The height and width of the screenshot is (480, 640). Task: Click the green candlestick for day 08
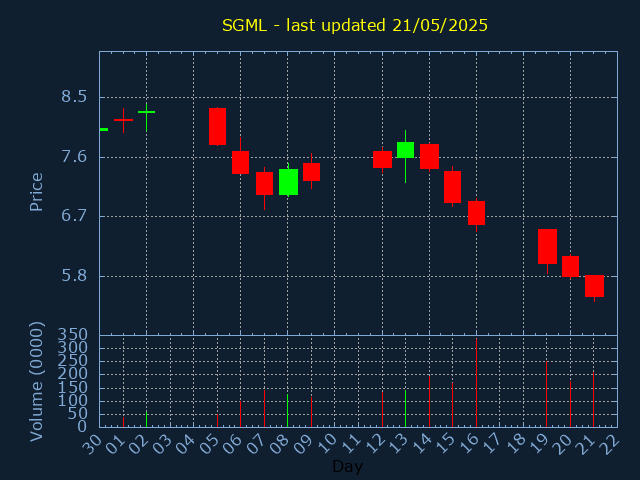click(x=288, y=182)
